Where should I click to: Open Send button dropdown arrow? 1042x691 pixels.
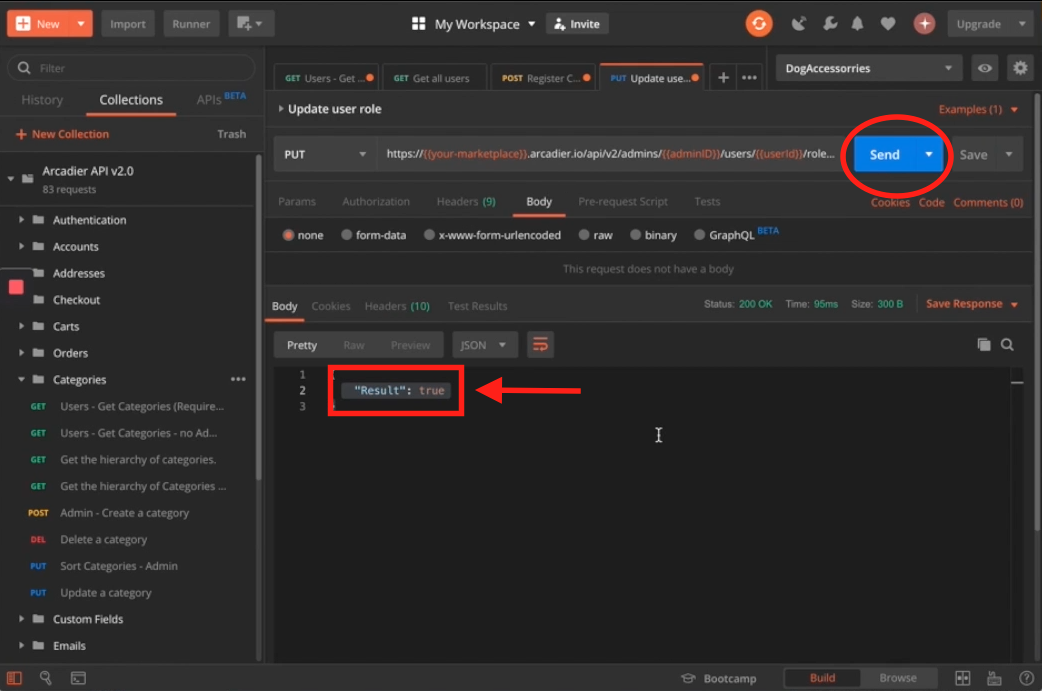929,154
